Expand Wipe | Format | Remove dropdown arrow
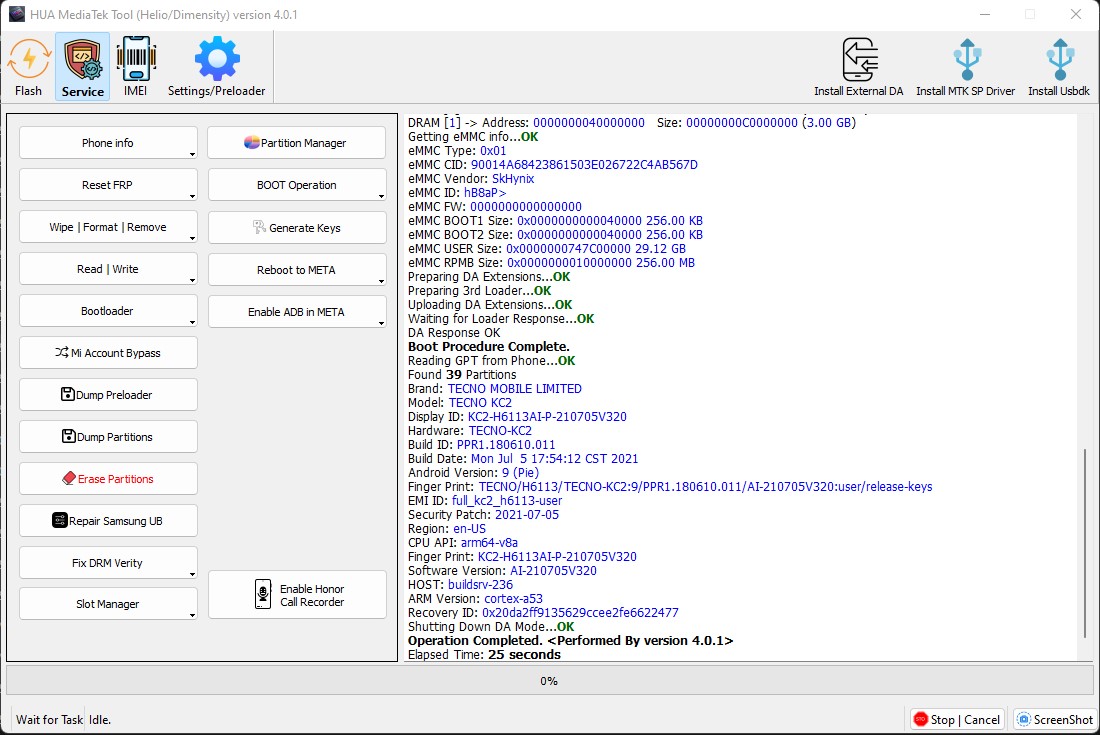This screenshot has width=1100, height=735. coord(192,238)
